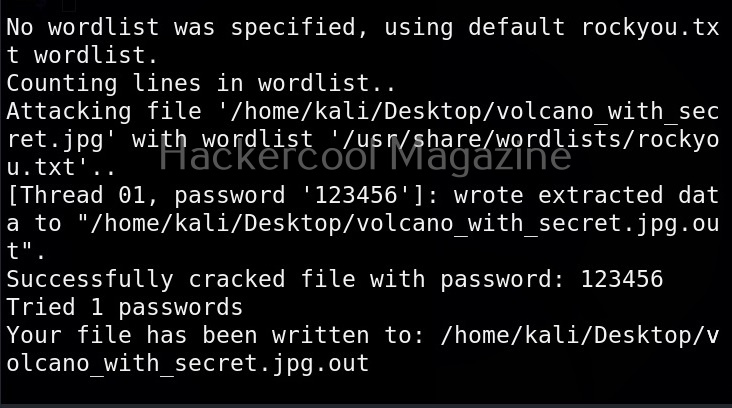Viewport: 732px width, 408px height.
Task: Click the empty terminal area below the output
Action: point(366,390)
